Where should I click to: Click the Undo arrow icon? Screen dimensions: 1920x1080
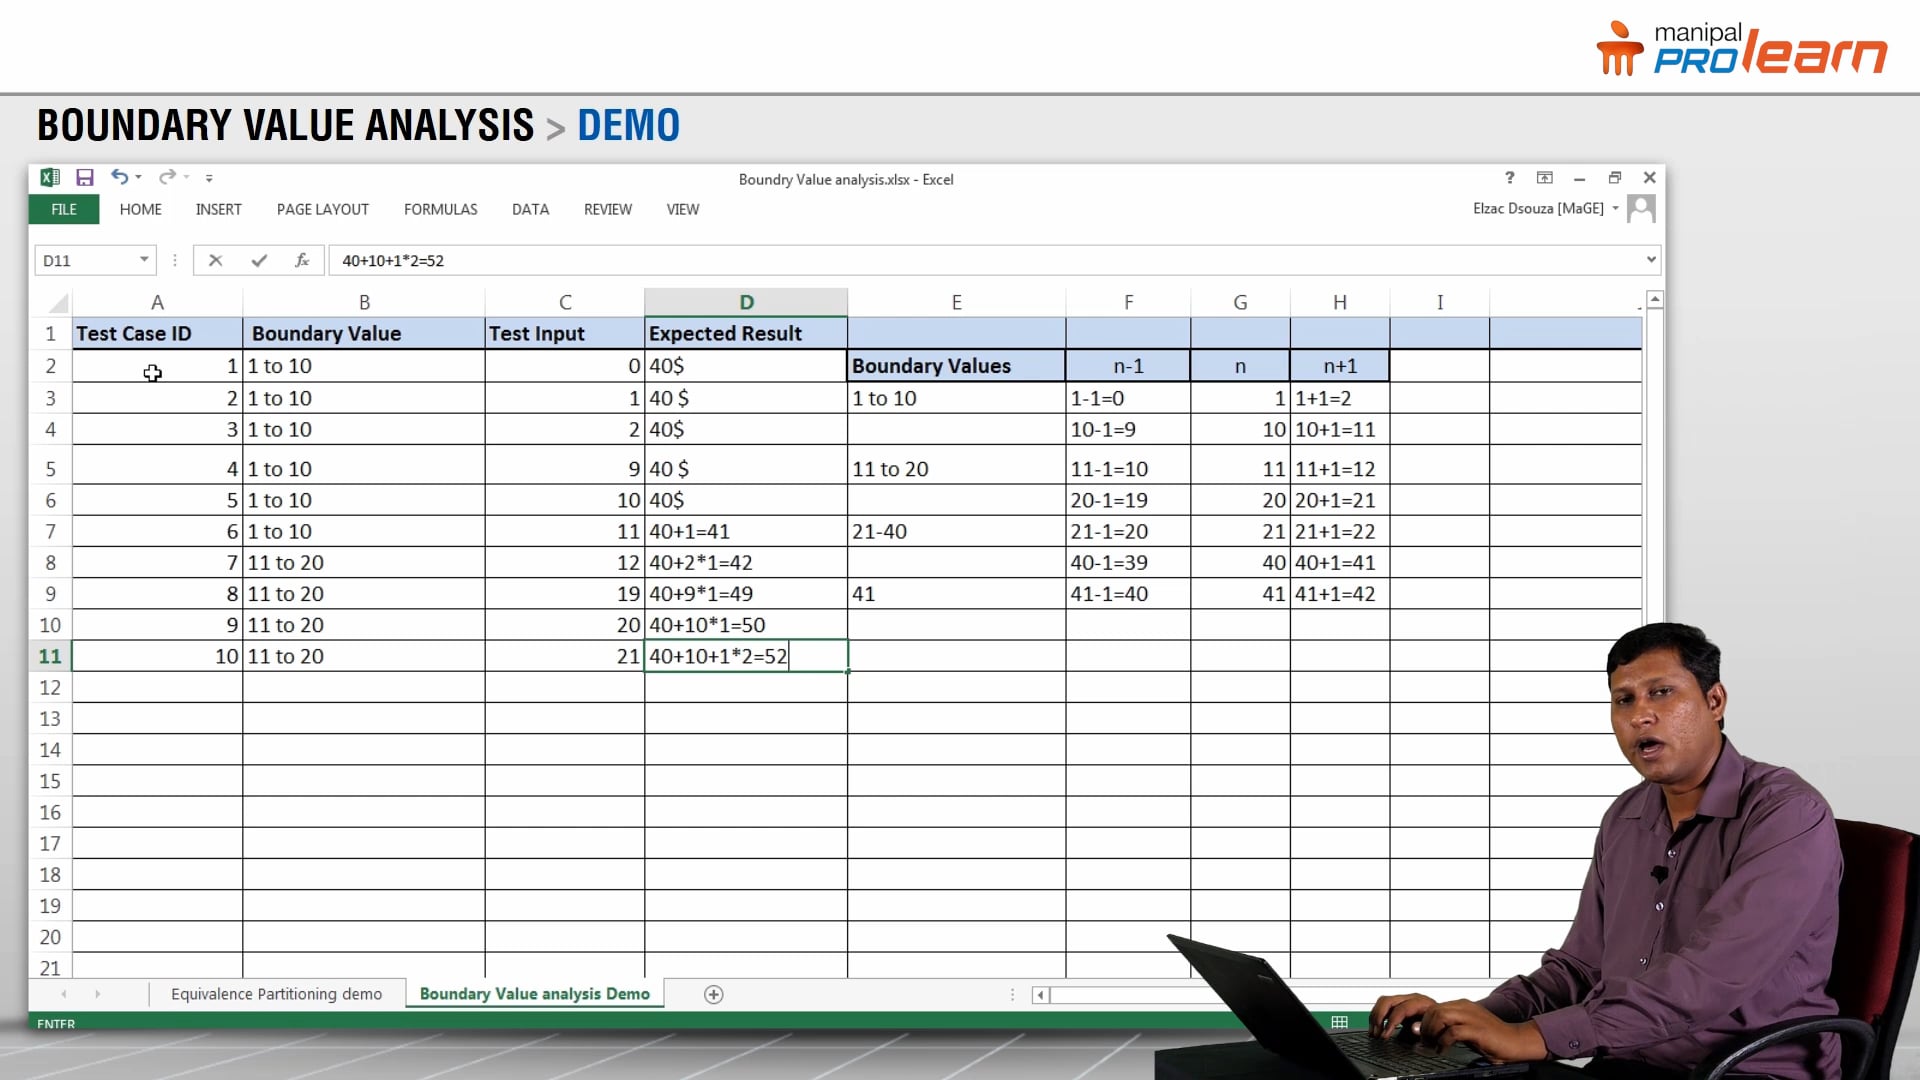[x=119, y=177]
